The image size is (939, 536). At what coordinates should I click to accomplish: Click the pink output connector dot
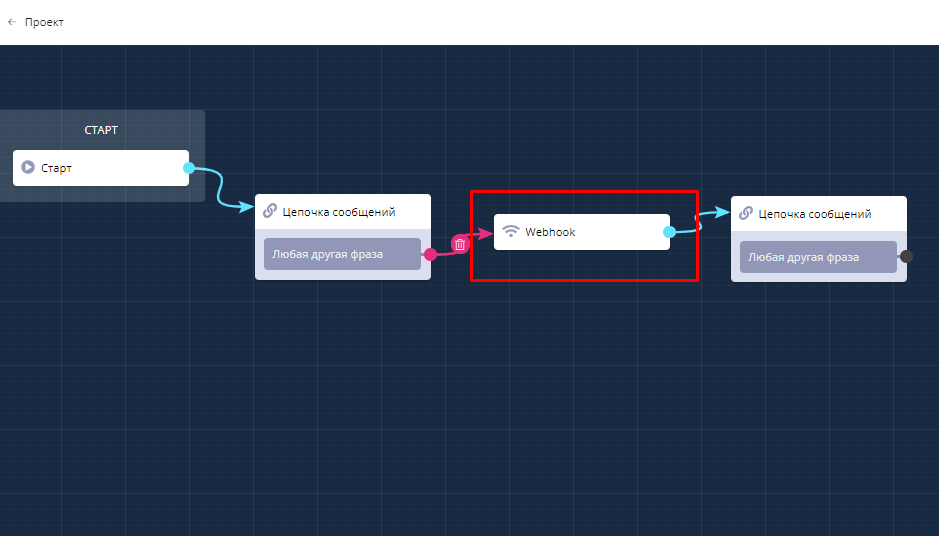(x=431, y=255)
